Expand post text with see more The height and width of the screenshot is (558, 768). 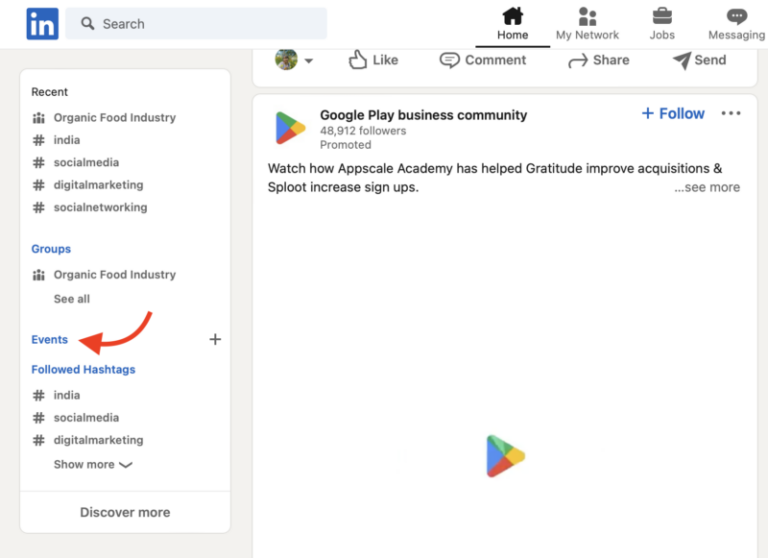pyautogui.click(x=707, y=187)
